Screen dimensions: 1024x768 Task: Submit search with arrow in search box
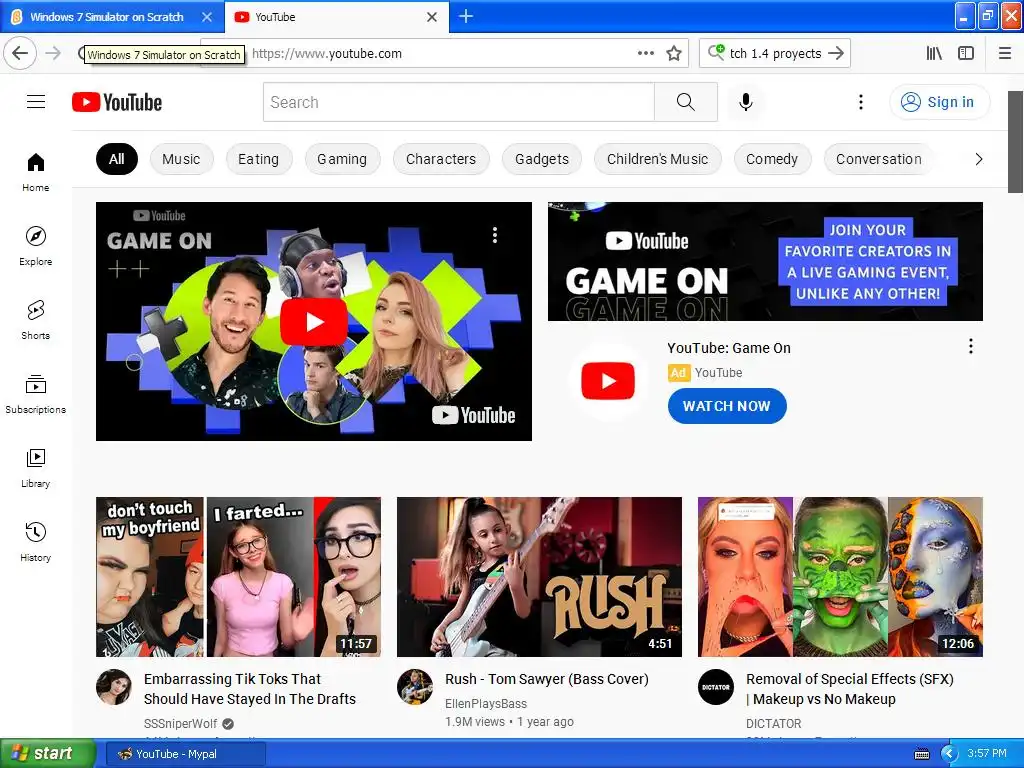pyautogui.click(x=836, y=54)
